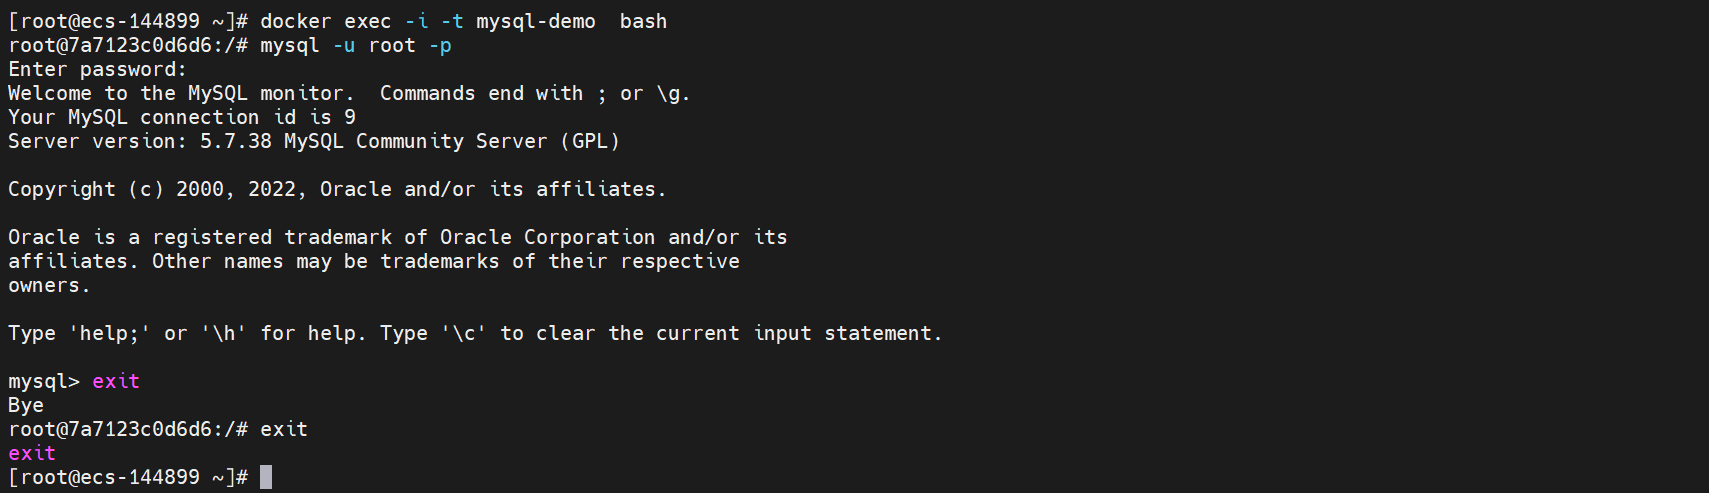Click the "Enter password:" prompt line

click(x=97, y=69)
